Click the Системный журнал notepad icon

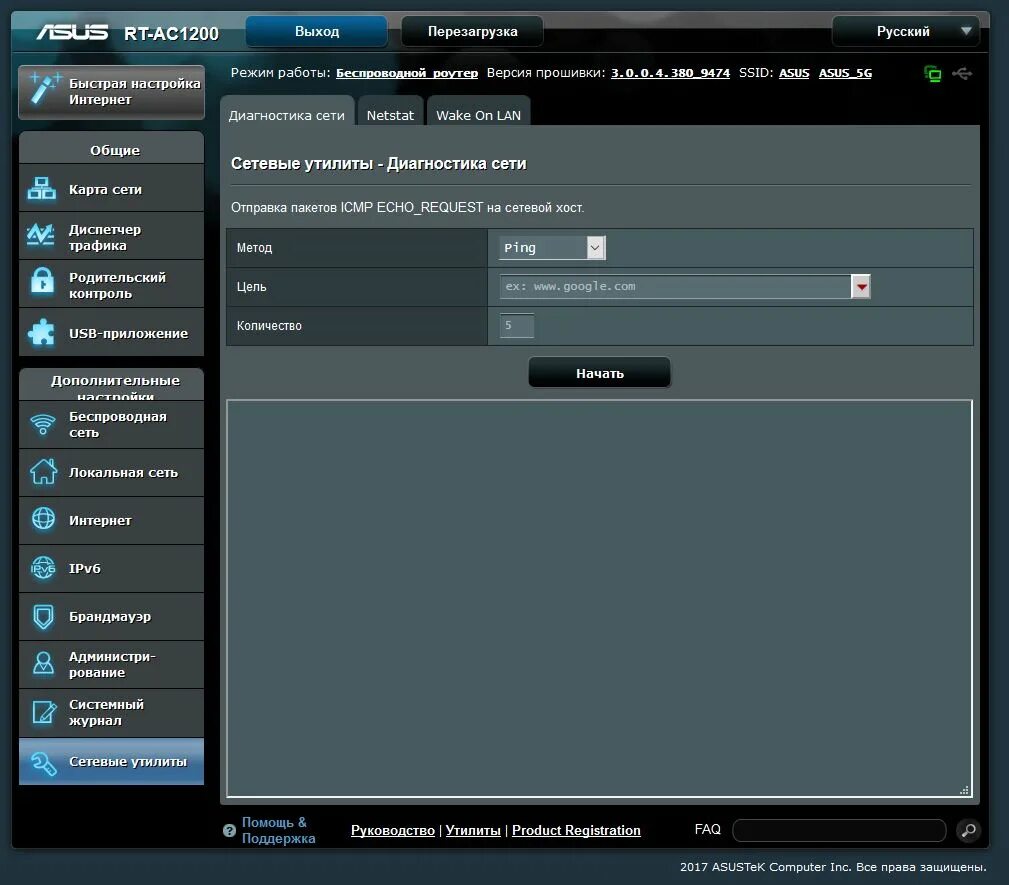pos(44,712)
